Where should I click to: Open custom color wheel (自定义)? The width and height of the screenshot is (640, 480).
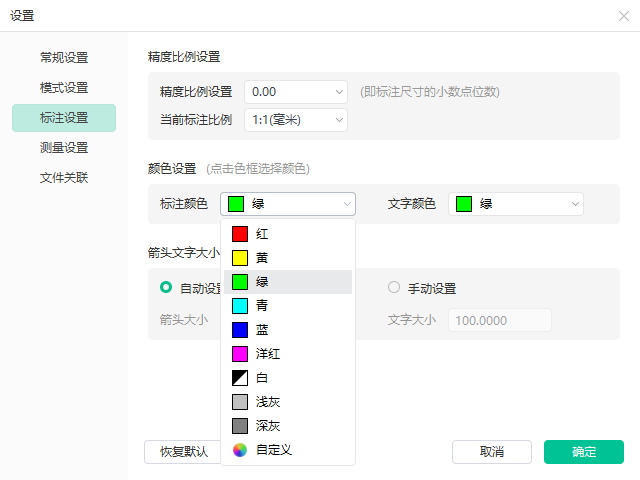coord(288,450)
